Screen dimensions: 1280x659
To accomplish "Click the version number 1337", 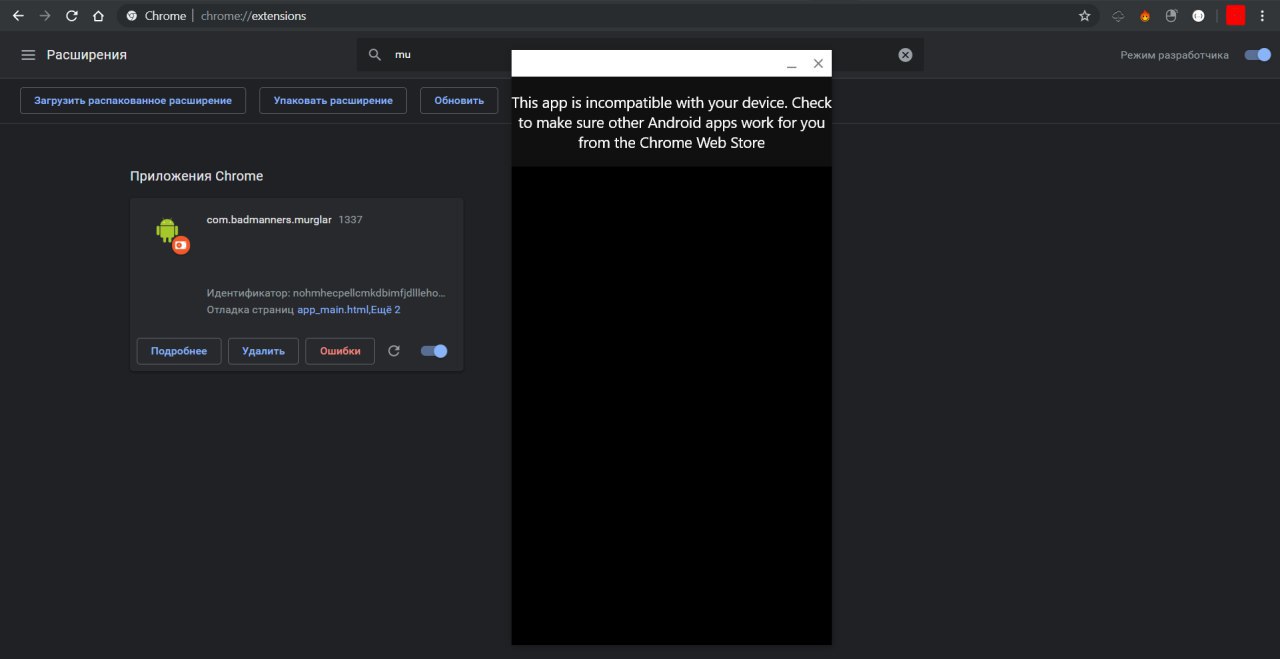I will tap(351, 219).
